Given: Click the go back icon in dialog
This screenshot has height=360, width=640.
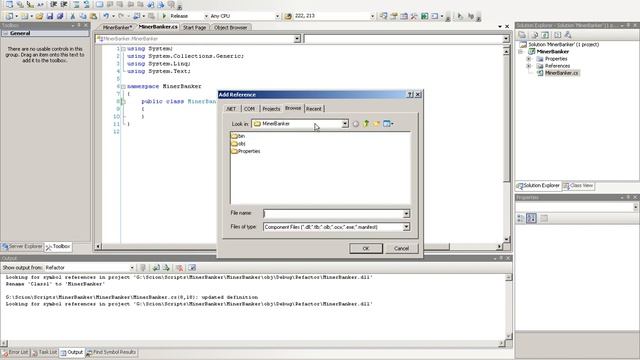Looking at the screenshot, I should point(356,124).
